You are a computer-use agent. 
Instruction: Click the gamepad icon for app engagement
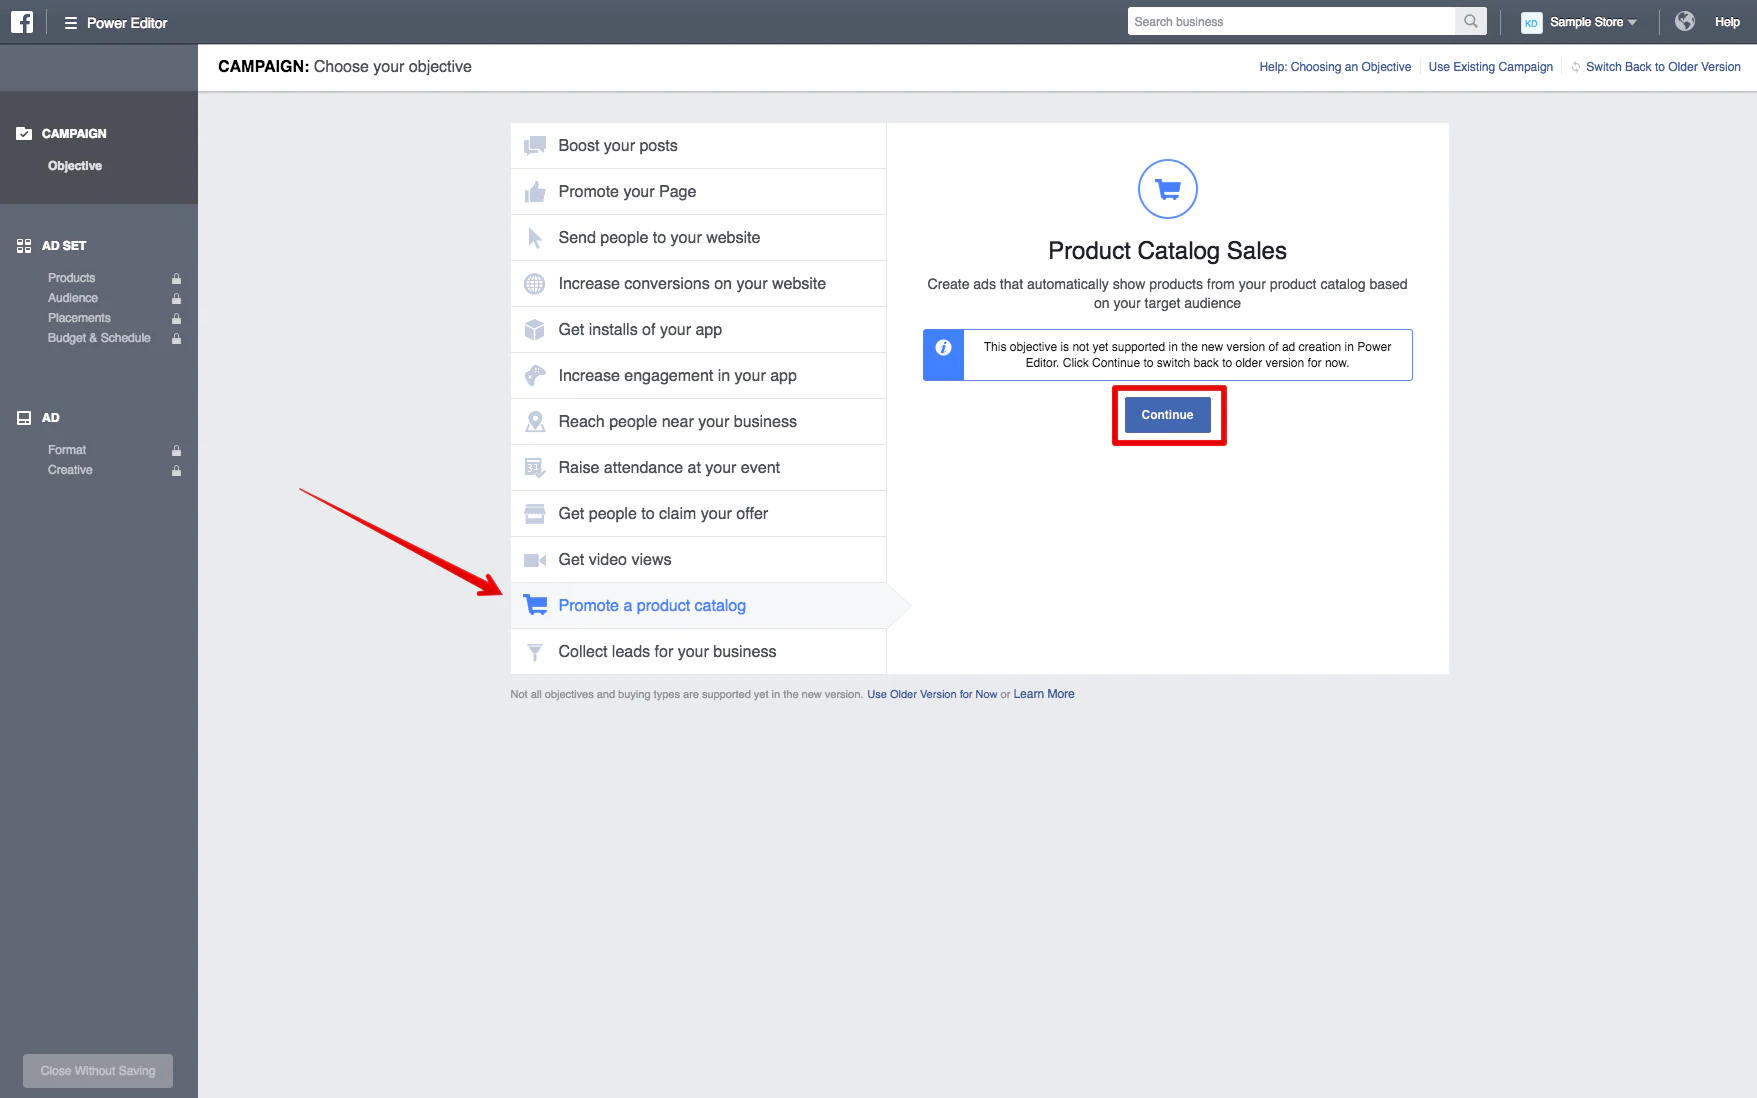[535, 376]
